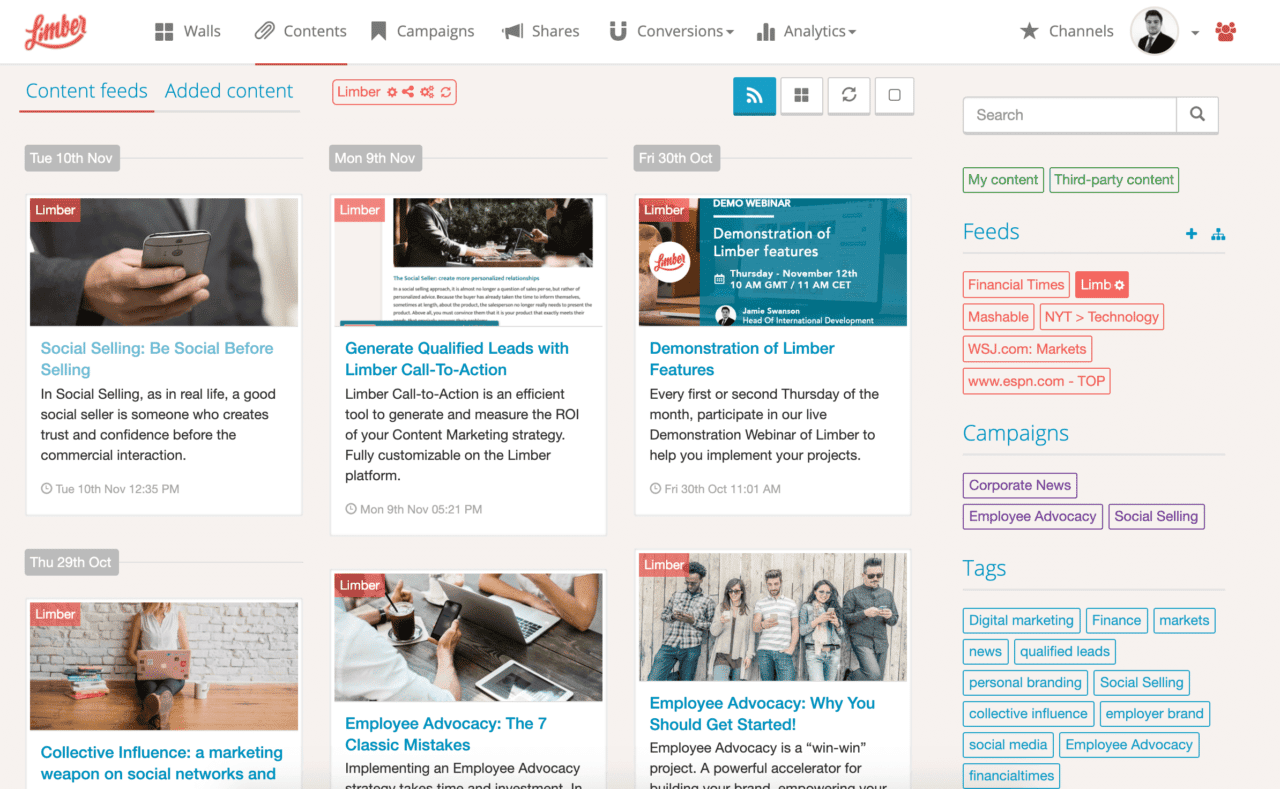1280x789 pixels.
Task: Click the magnifying glass search button
Action: pyautogui.click(x=1197, y=115)
